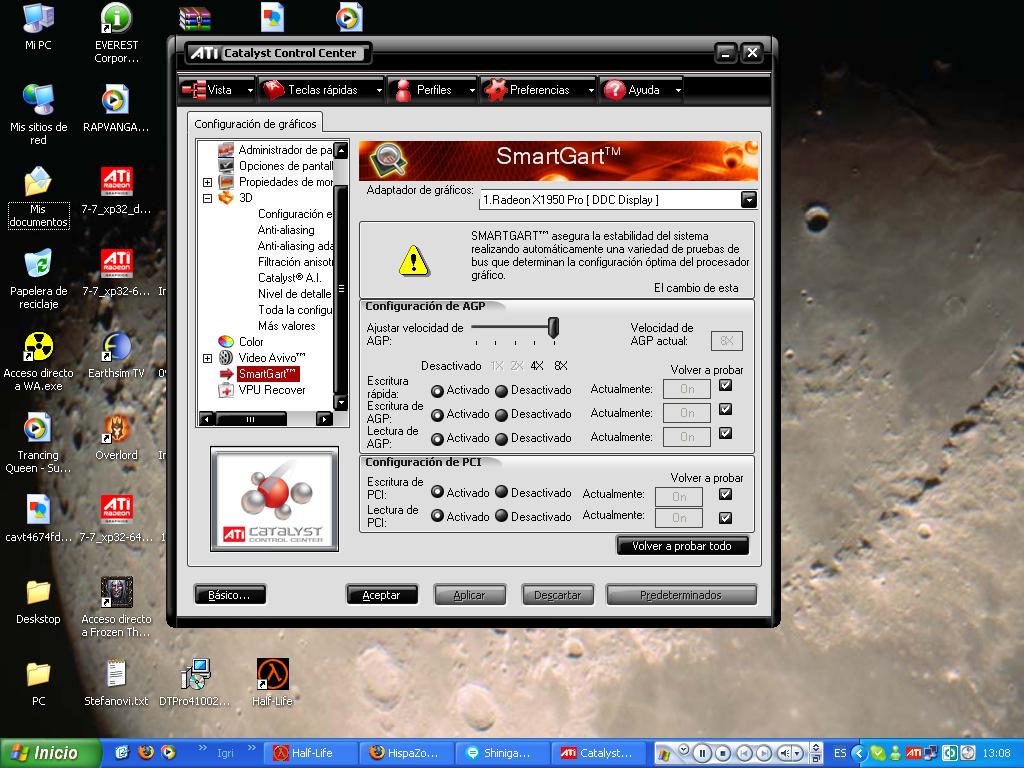Click the Overlord desktop icon
Screen dimensions: 1024x768
coord(116,430)
